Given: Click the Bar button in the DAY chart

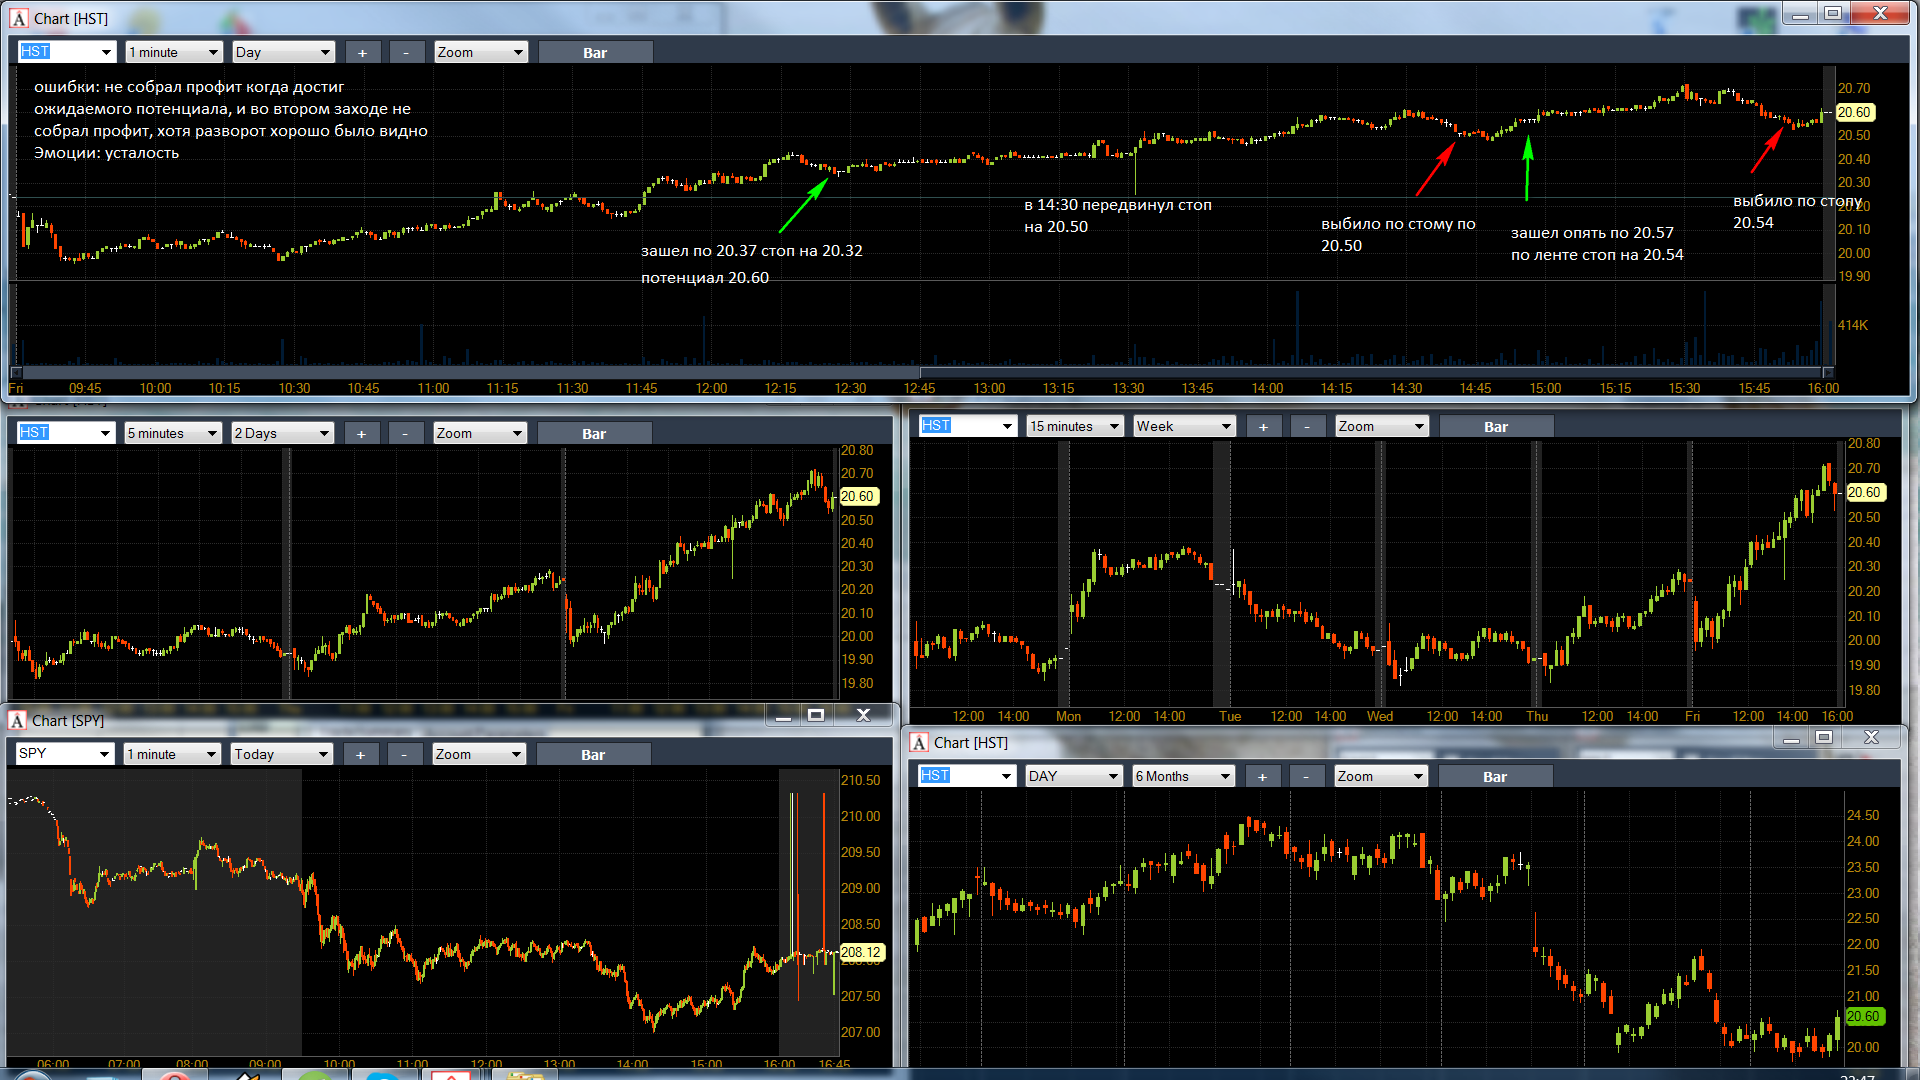Looking at the screenshot, I should pos(1495,777).
